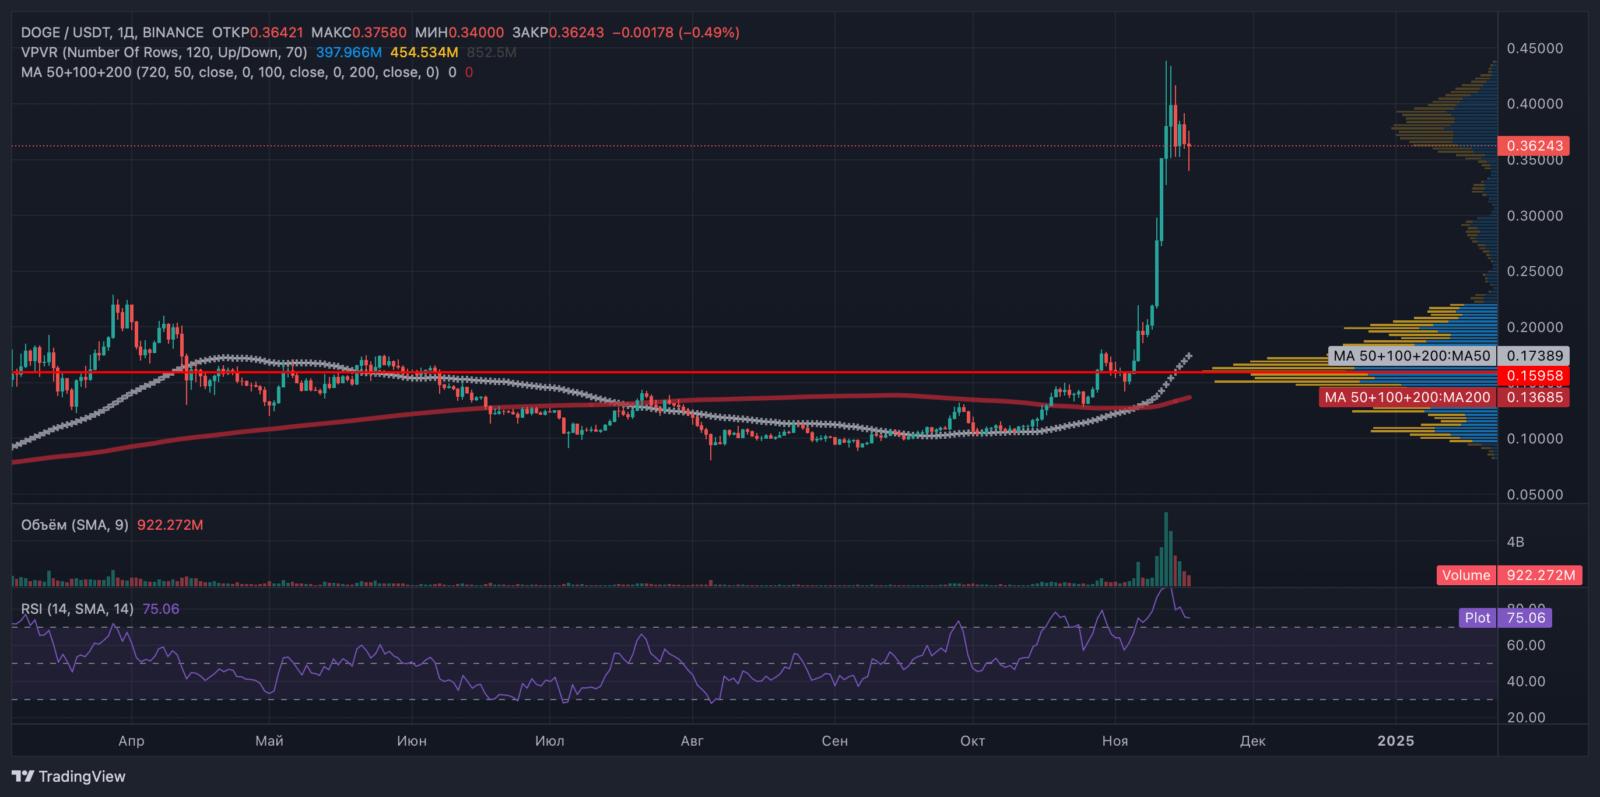Click the MA200 0.13685 price label
The width and height of the screenshot is (1600, 797).
1444,397
